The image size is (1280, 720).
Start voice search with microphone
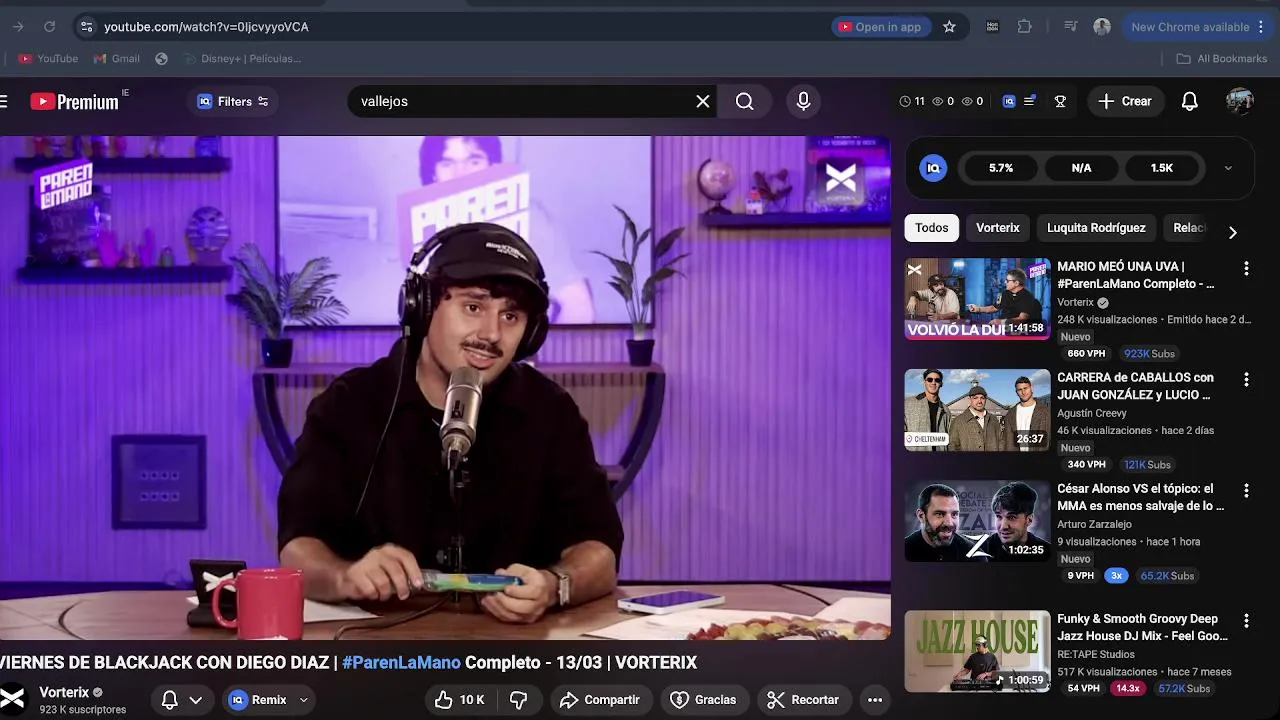[803, 101]
